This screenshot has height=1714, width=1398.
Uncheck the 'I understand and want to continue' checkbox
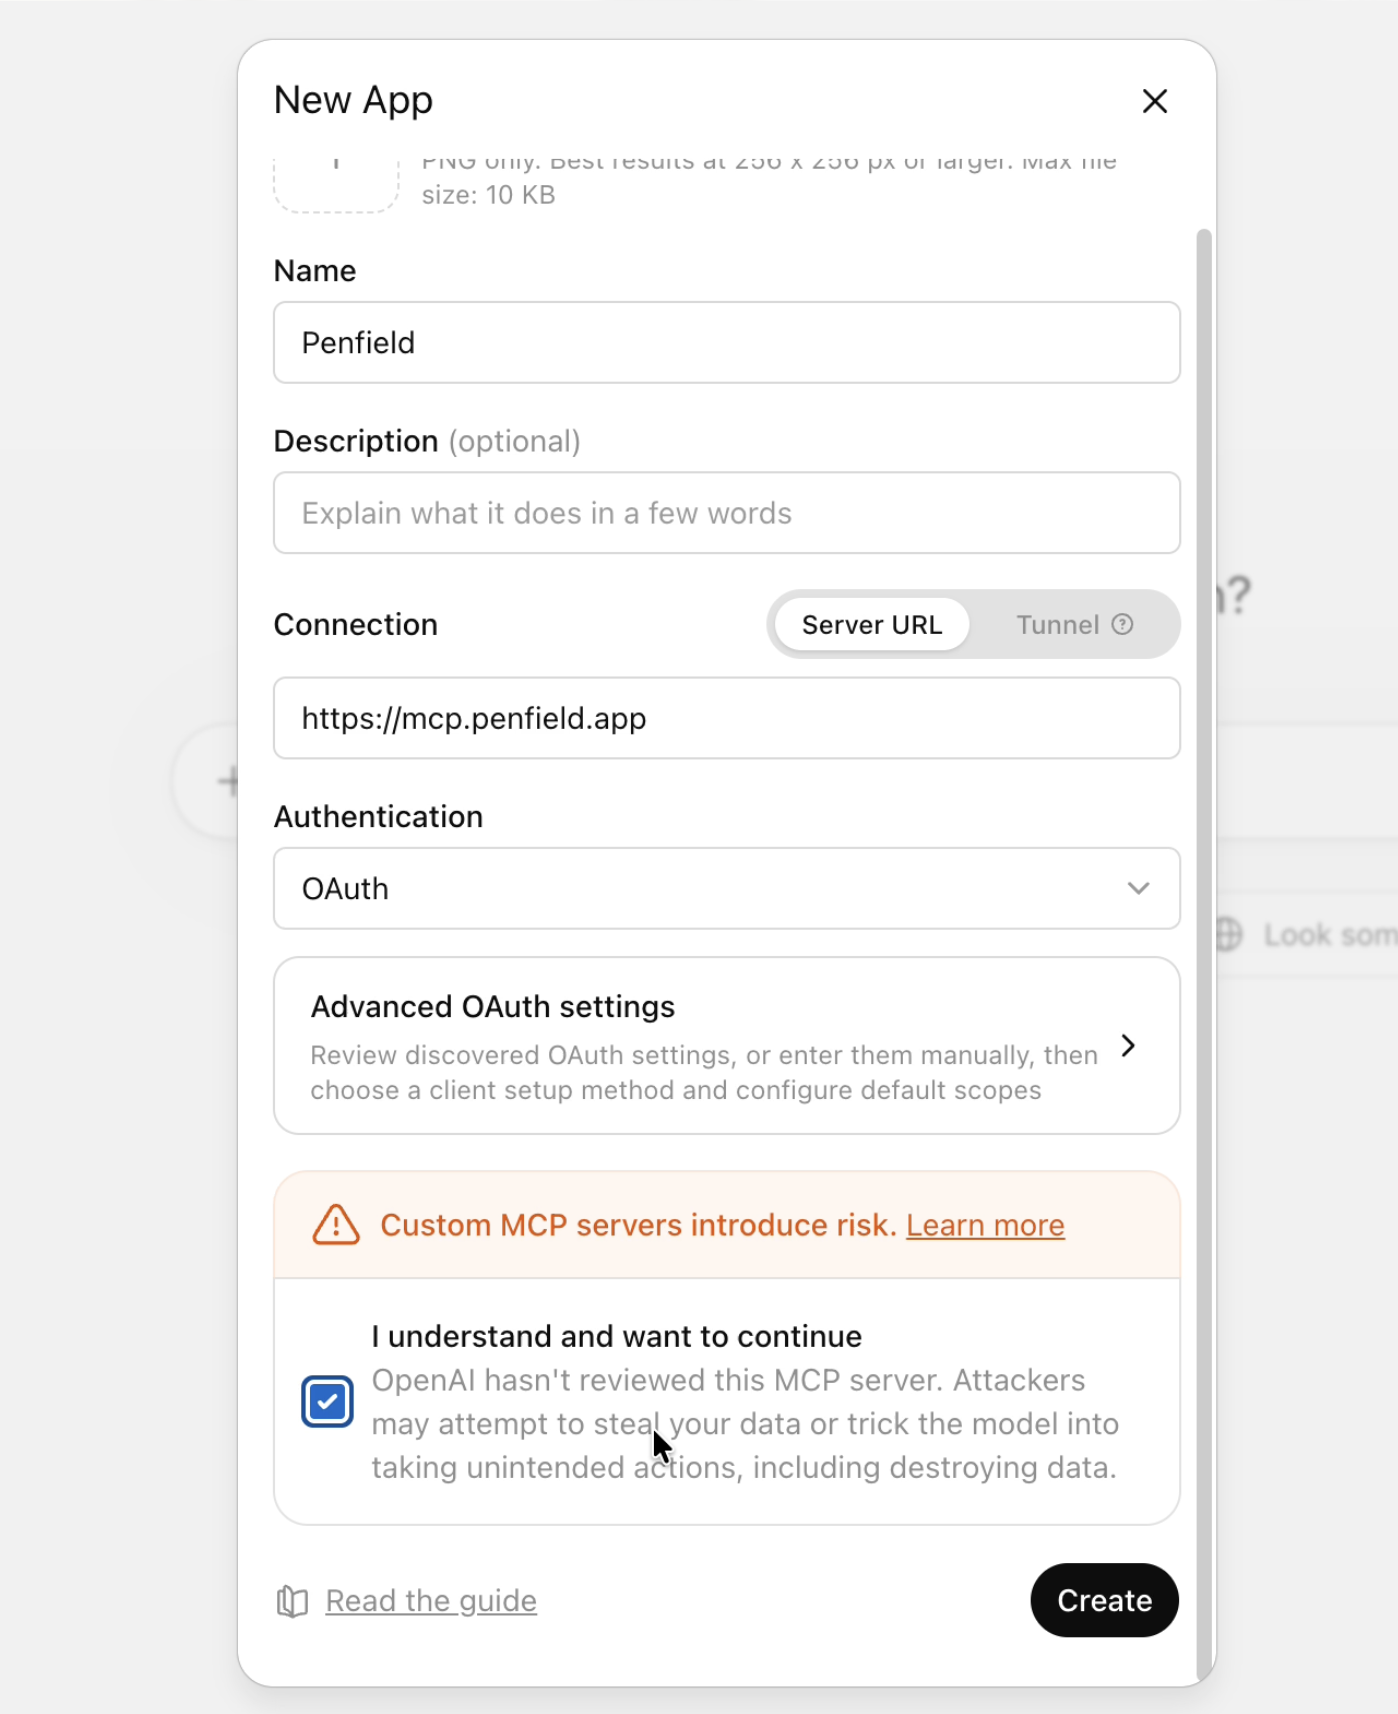[x=327, y=1402]
